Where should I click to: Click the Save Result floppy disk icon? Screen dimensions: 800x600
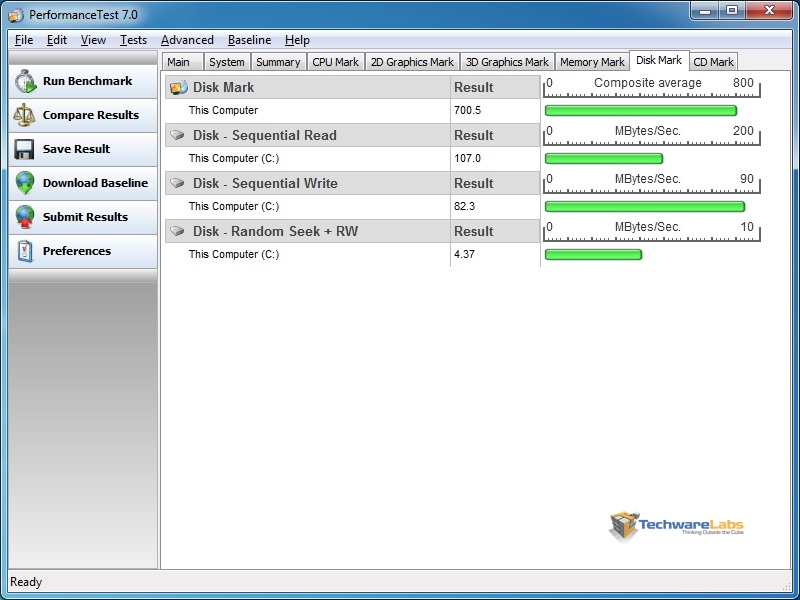click(25, 150)
